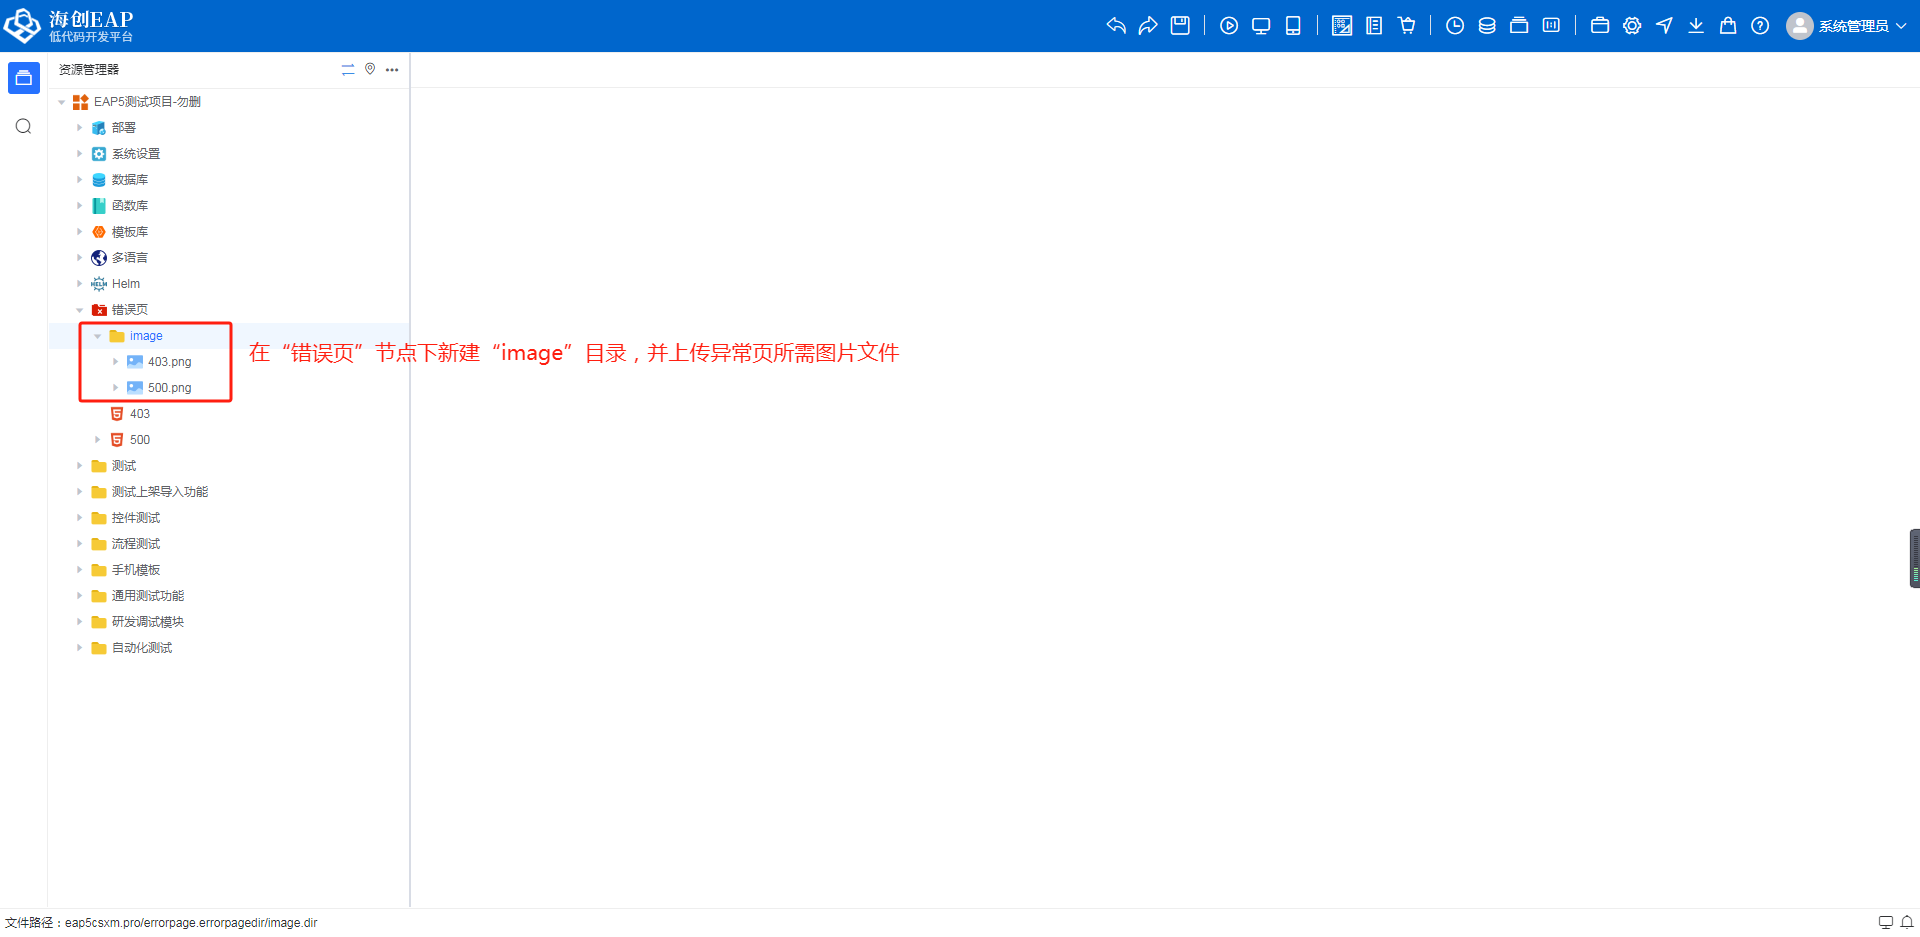Image resolution: width=1920 pixels, height=937 pixels.
Task: Click the save floppy disk icon
Action: click(1180, 26)
